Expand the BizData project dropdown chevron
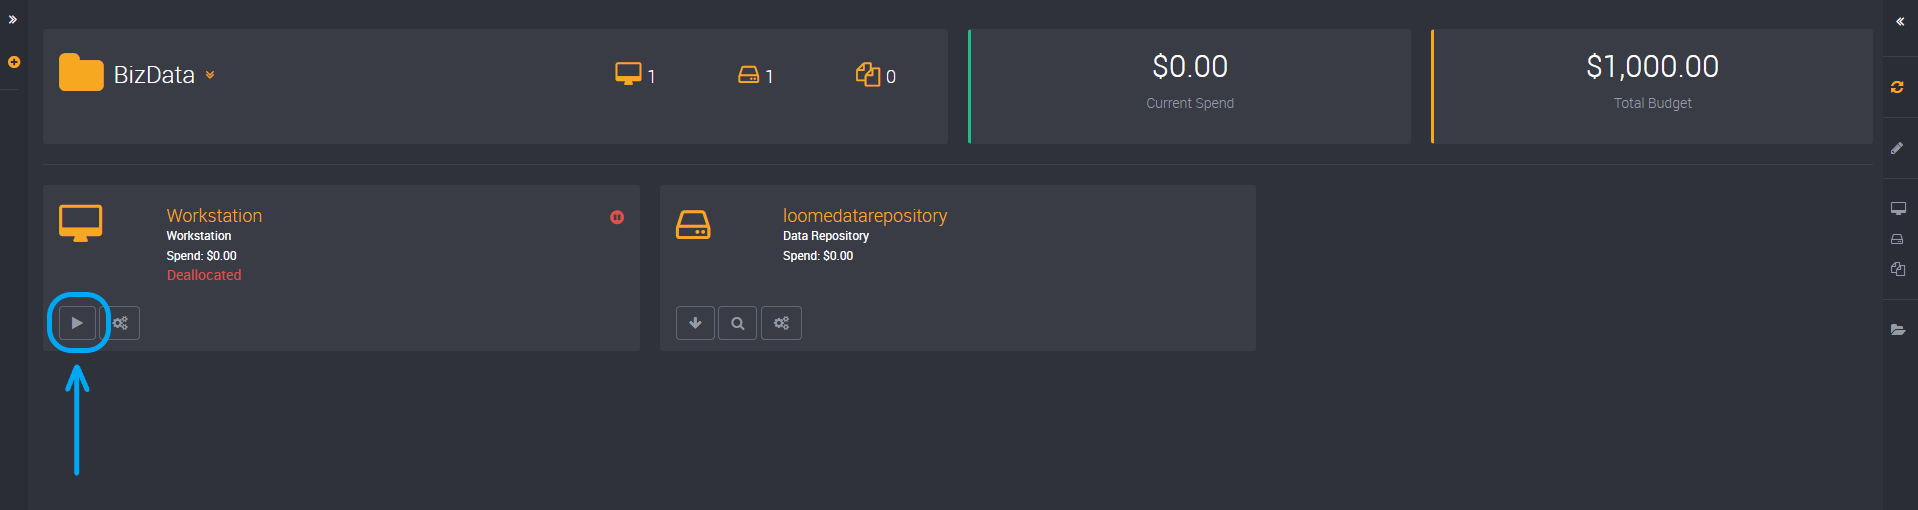The width and height of the screenshot is (1918, 510). [210, 75]
